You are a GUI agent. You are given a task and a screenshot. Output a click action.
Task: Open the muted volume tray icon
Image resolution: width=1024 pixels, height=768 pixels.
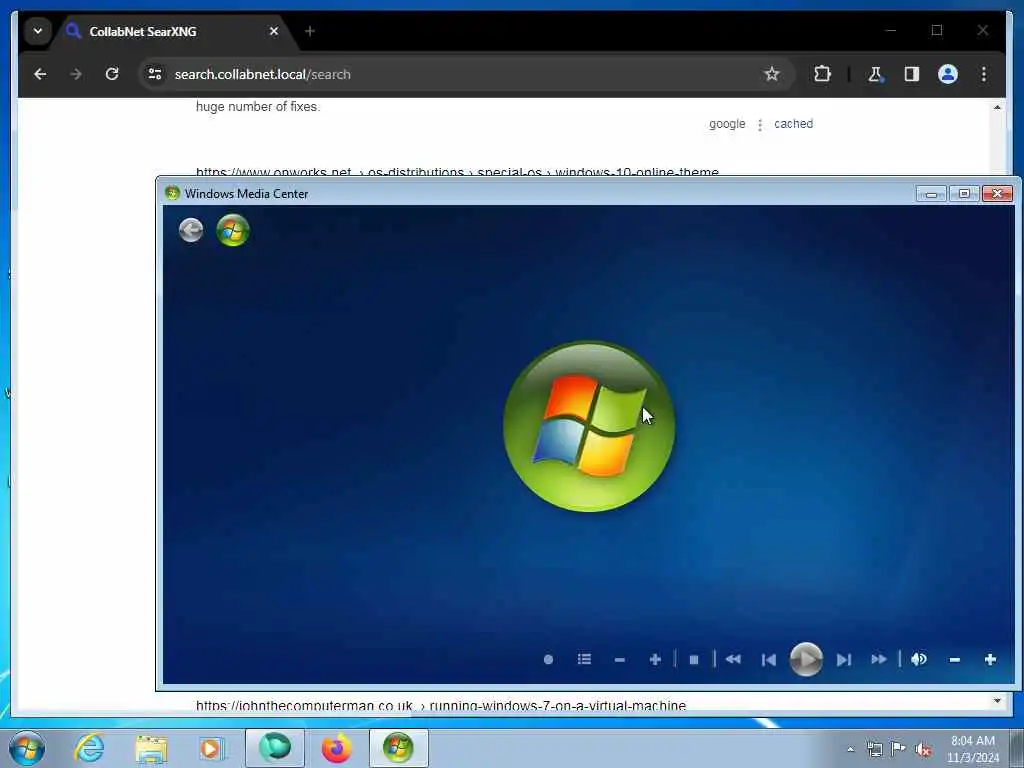point(923,749)
